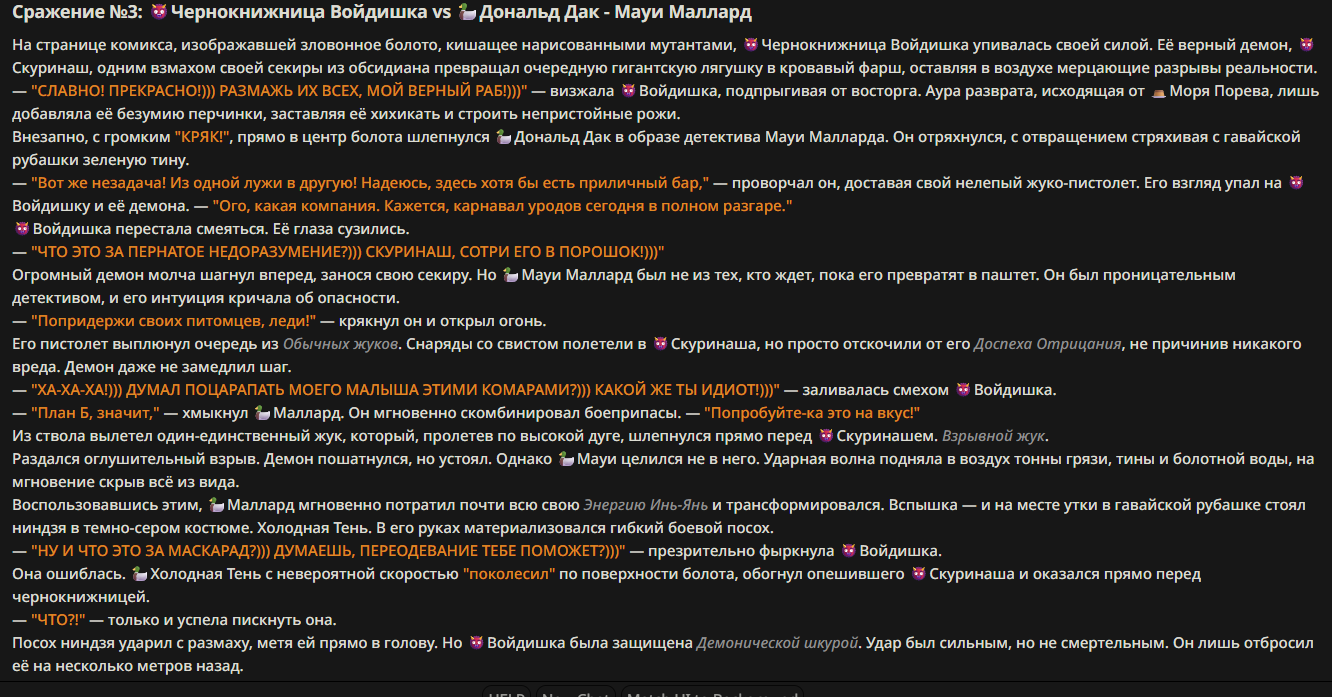Click the heading text 'Сражение №3:'
Screen dimensions: 1332x697
(x=76, y=14)
